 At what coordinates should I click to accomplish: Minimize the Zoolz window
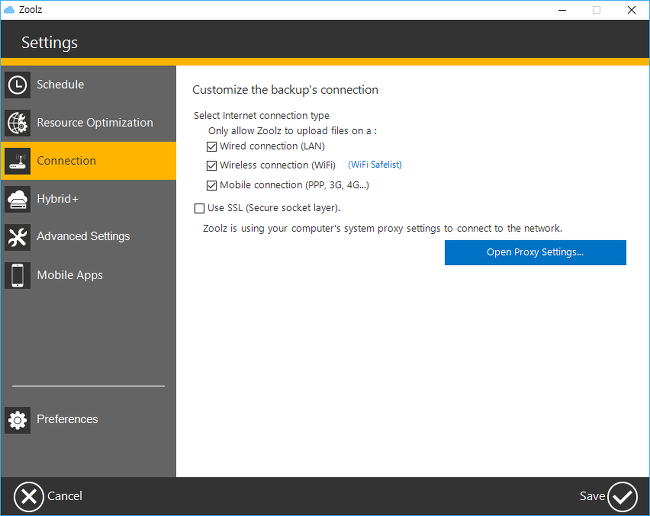[x=562, y=10]
